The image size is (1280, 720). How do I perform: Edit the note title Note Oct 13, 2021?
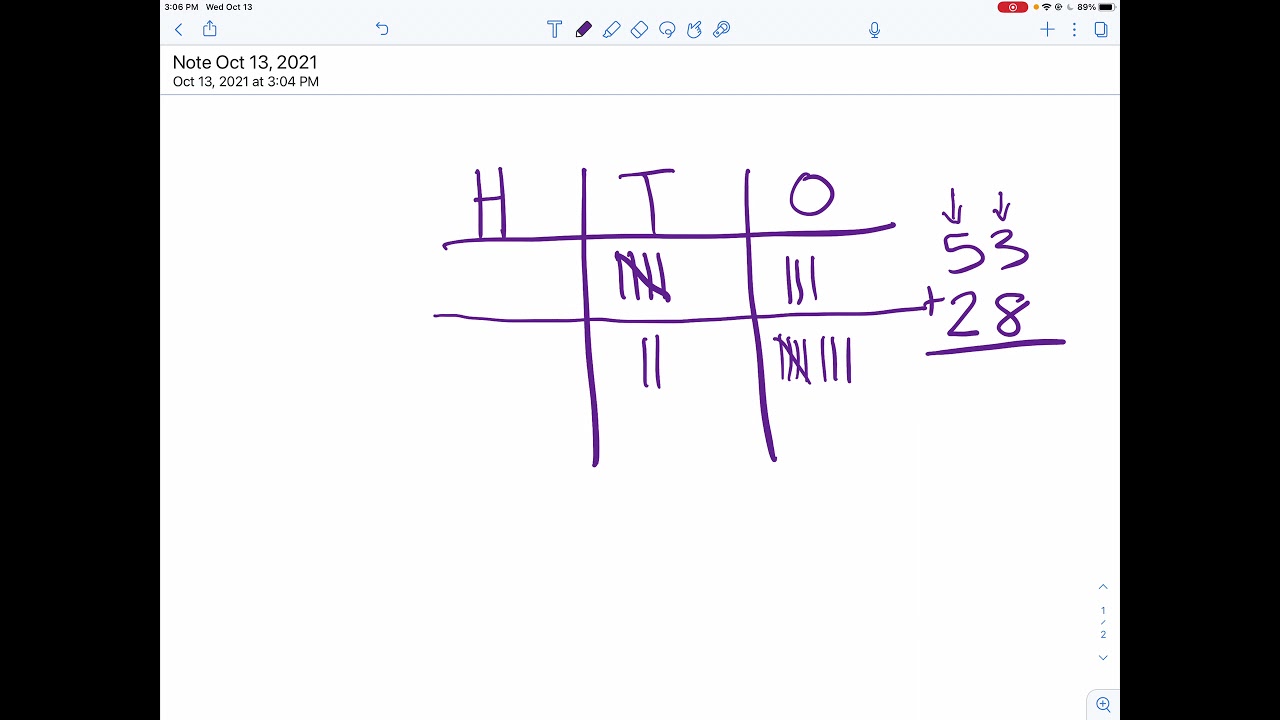point(245,62)
